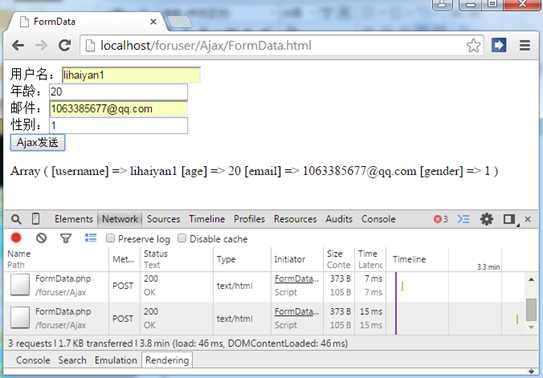Click the requests summary status bar text

(178, 343)
